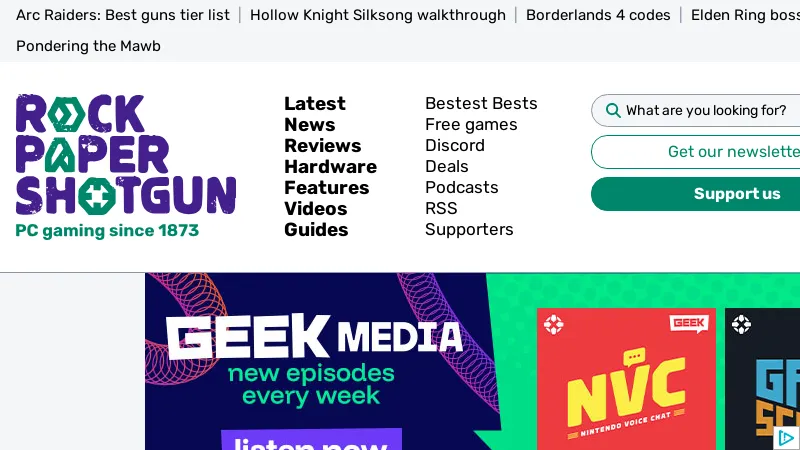Follow the Discord link
Image resolution: width=800 pixels, height=450 pixels.
click(455, 145)
